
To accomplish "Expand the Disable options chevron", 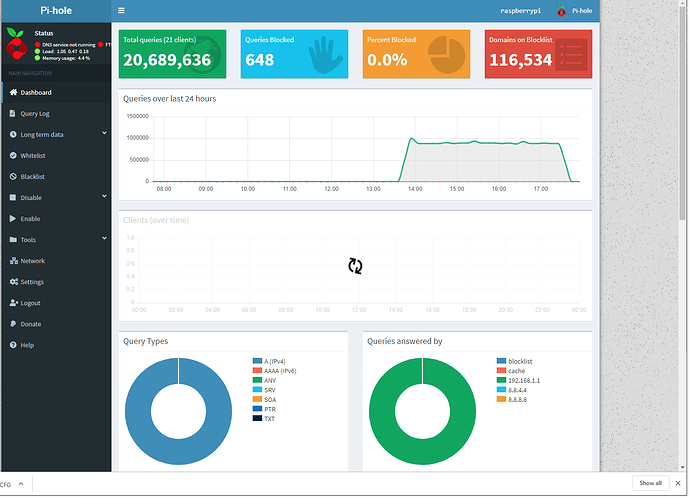I will [104, 198].
